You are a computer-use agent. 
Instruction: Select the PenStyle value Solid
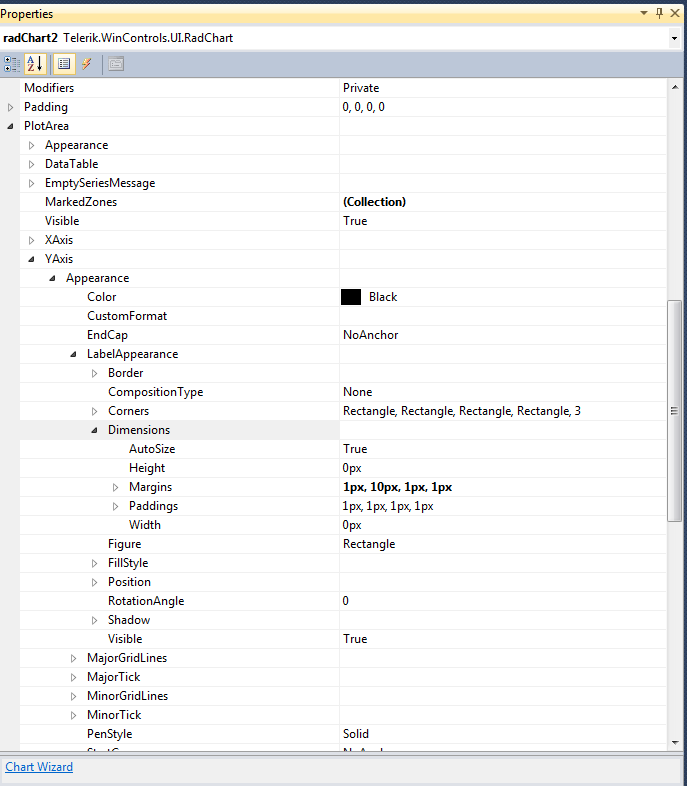click(356, 734)
